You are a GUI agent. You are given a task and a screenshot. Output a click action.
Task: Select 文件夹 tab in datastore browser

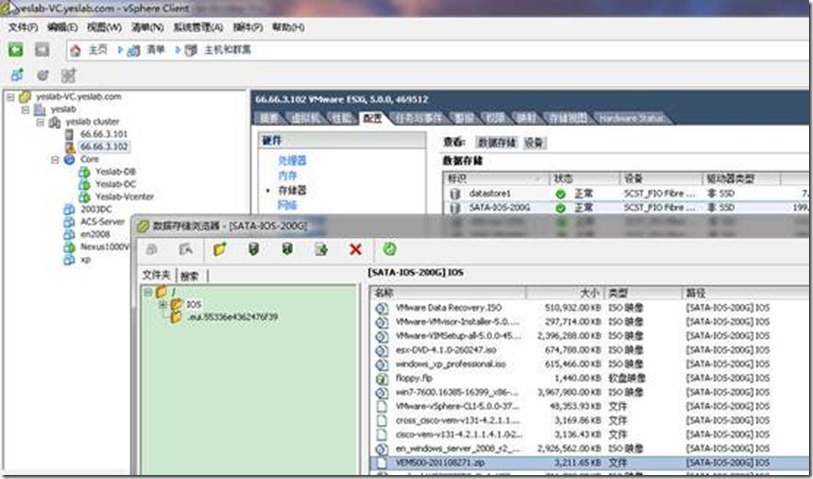(x=157, y=275)
